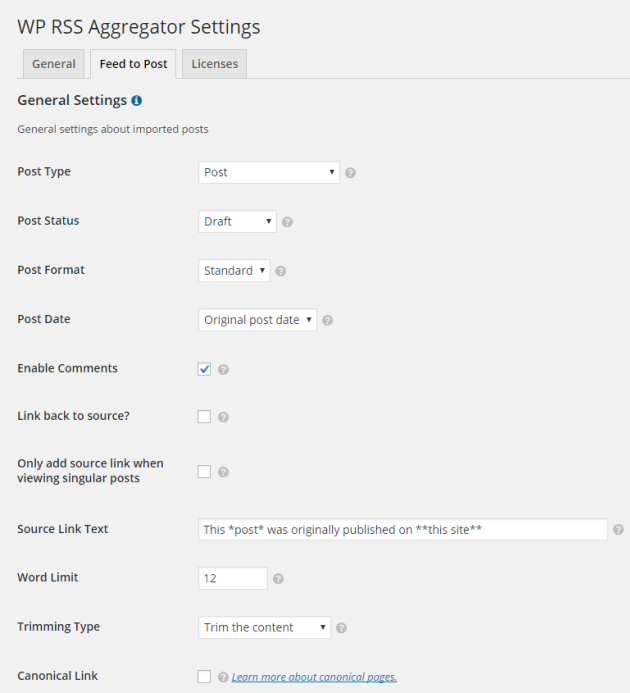Click the help icon next to Post Type
630x693 pixels.
(x=350, y=173)
